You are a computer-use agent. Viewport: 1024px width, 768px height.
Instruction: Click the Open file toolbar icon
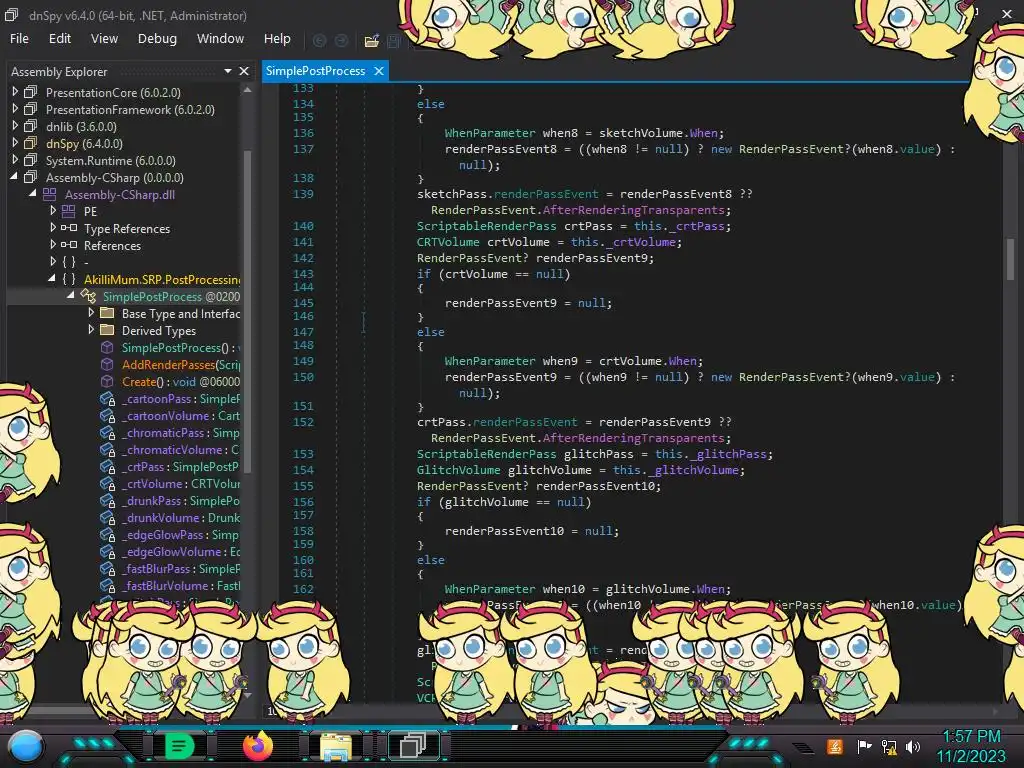(x=372, y=40)
